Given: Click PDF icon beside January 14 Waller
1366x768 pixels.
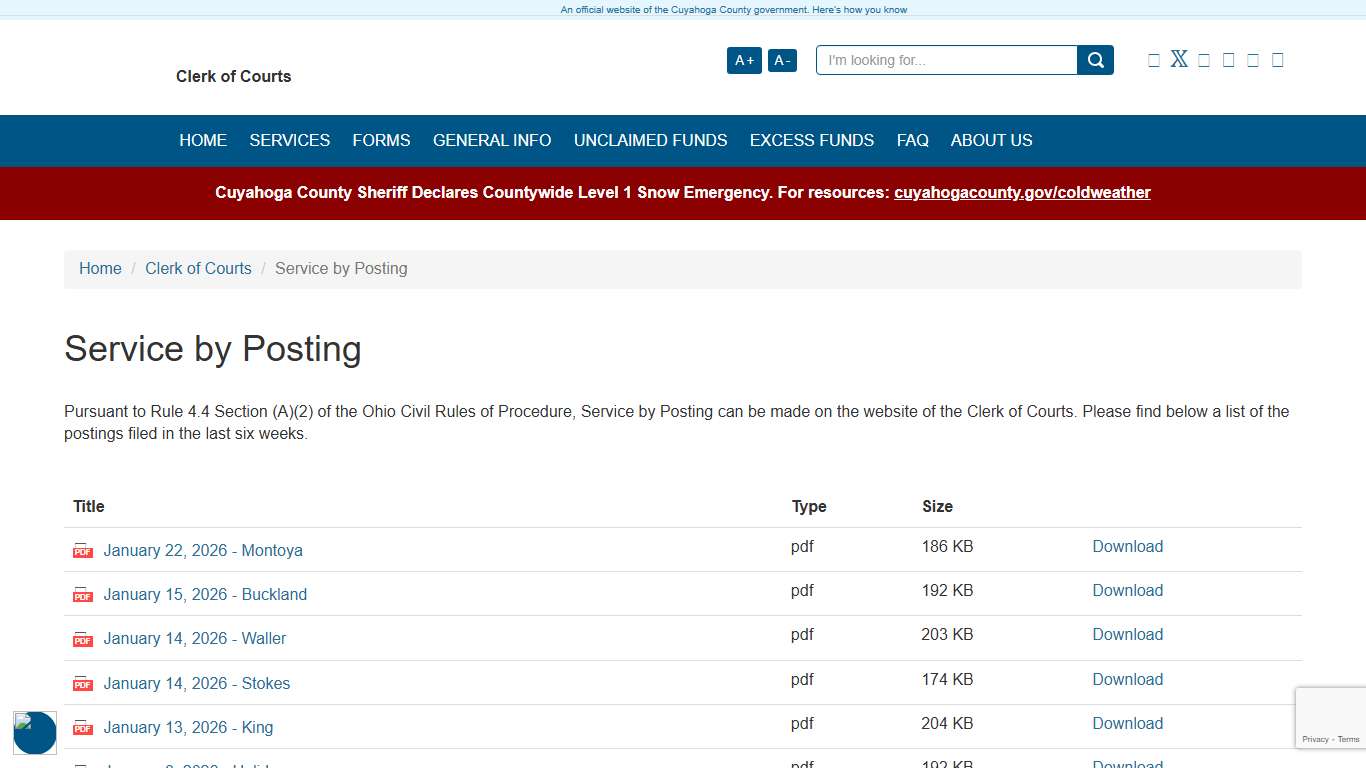Looking at the screenshot, I should click(x=83, y=639).
